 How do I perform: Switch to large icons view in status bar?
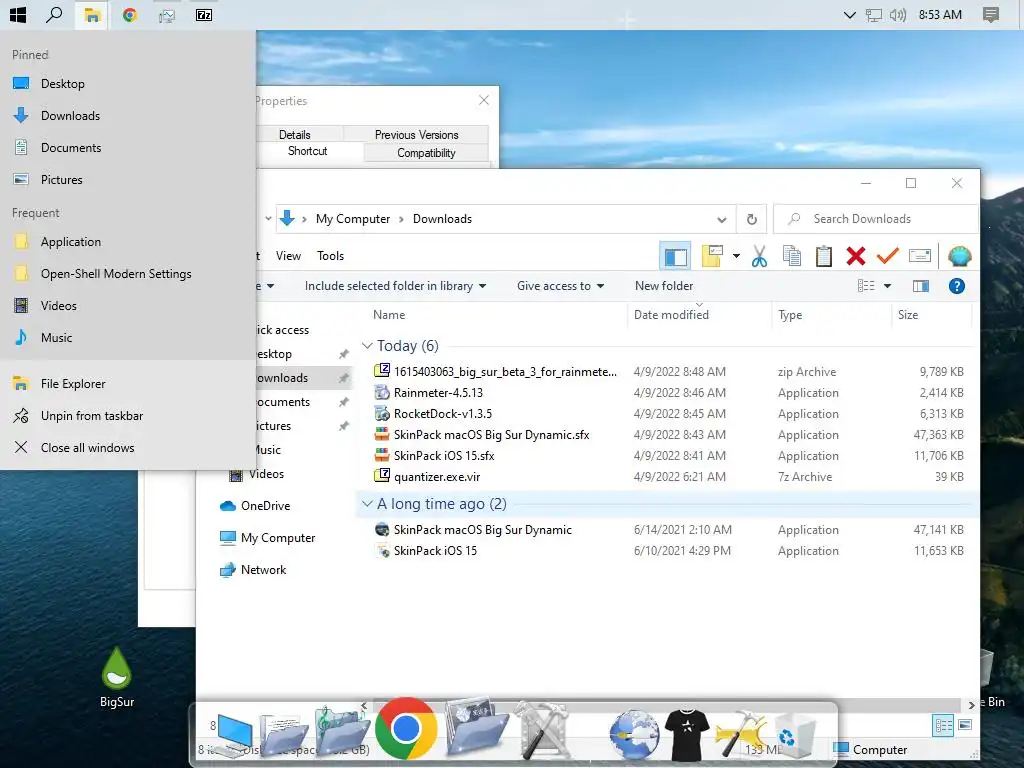click(965, 726)
